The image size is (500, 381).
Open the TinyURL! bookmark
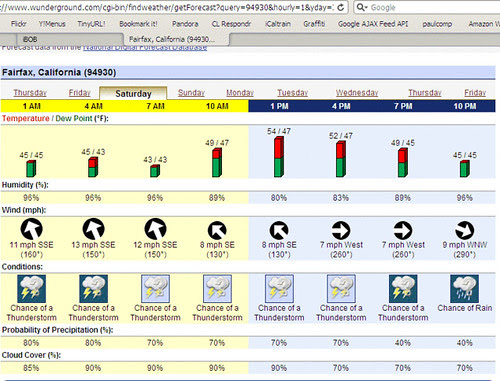tap(91, 24)
